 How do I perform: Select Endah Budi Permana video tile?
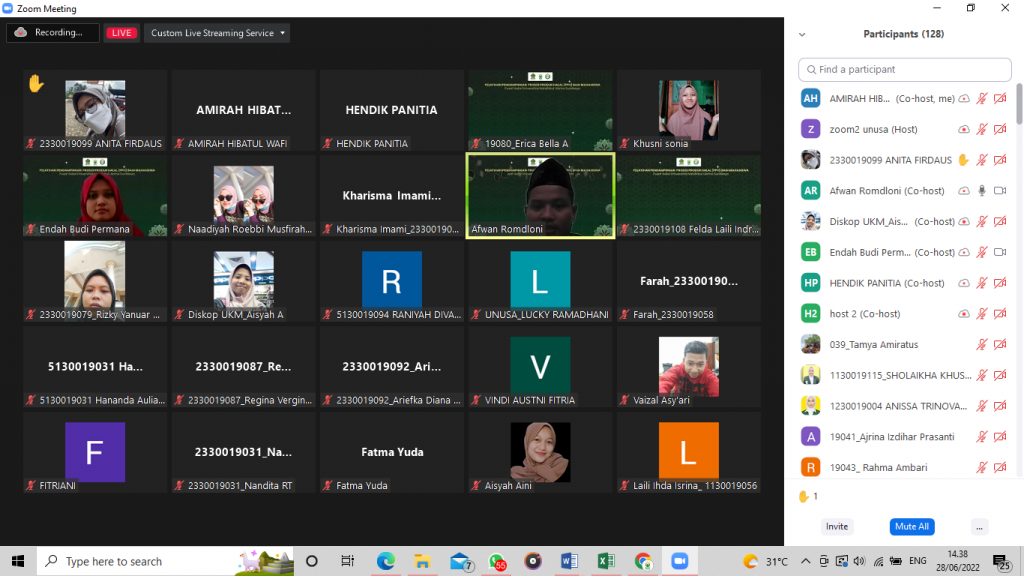point(95,196)
